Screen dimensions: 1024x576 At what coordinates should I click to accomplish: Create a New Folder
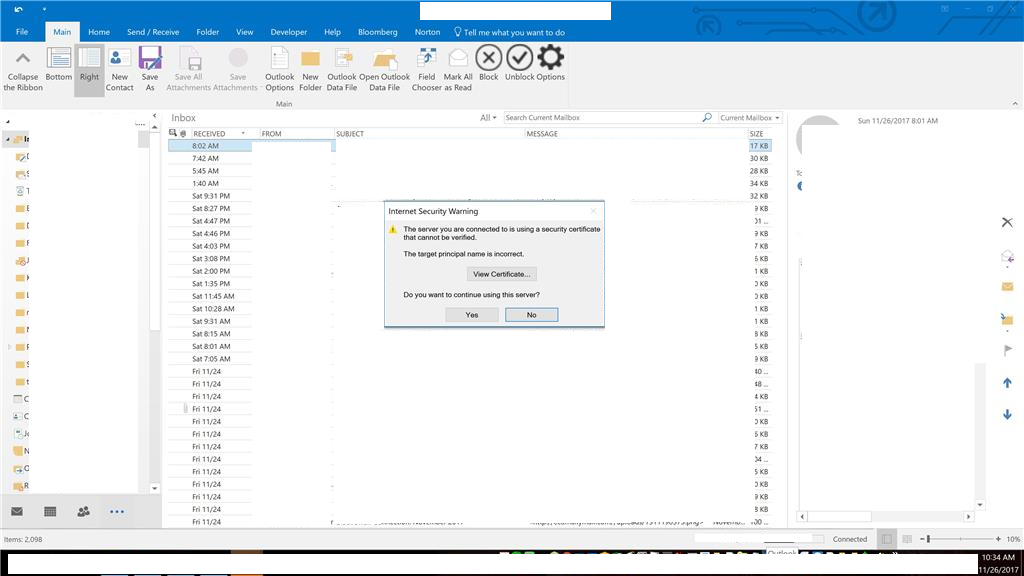click(310, 69)
